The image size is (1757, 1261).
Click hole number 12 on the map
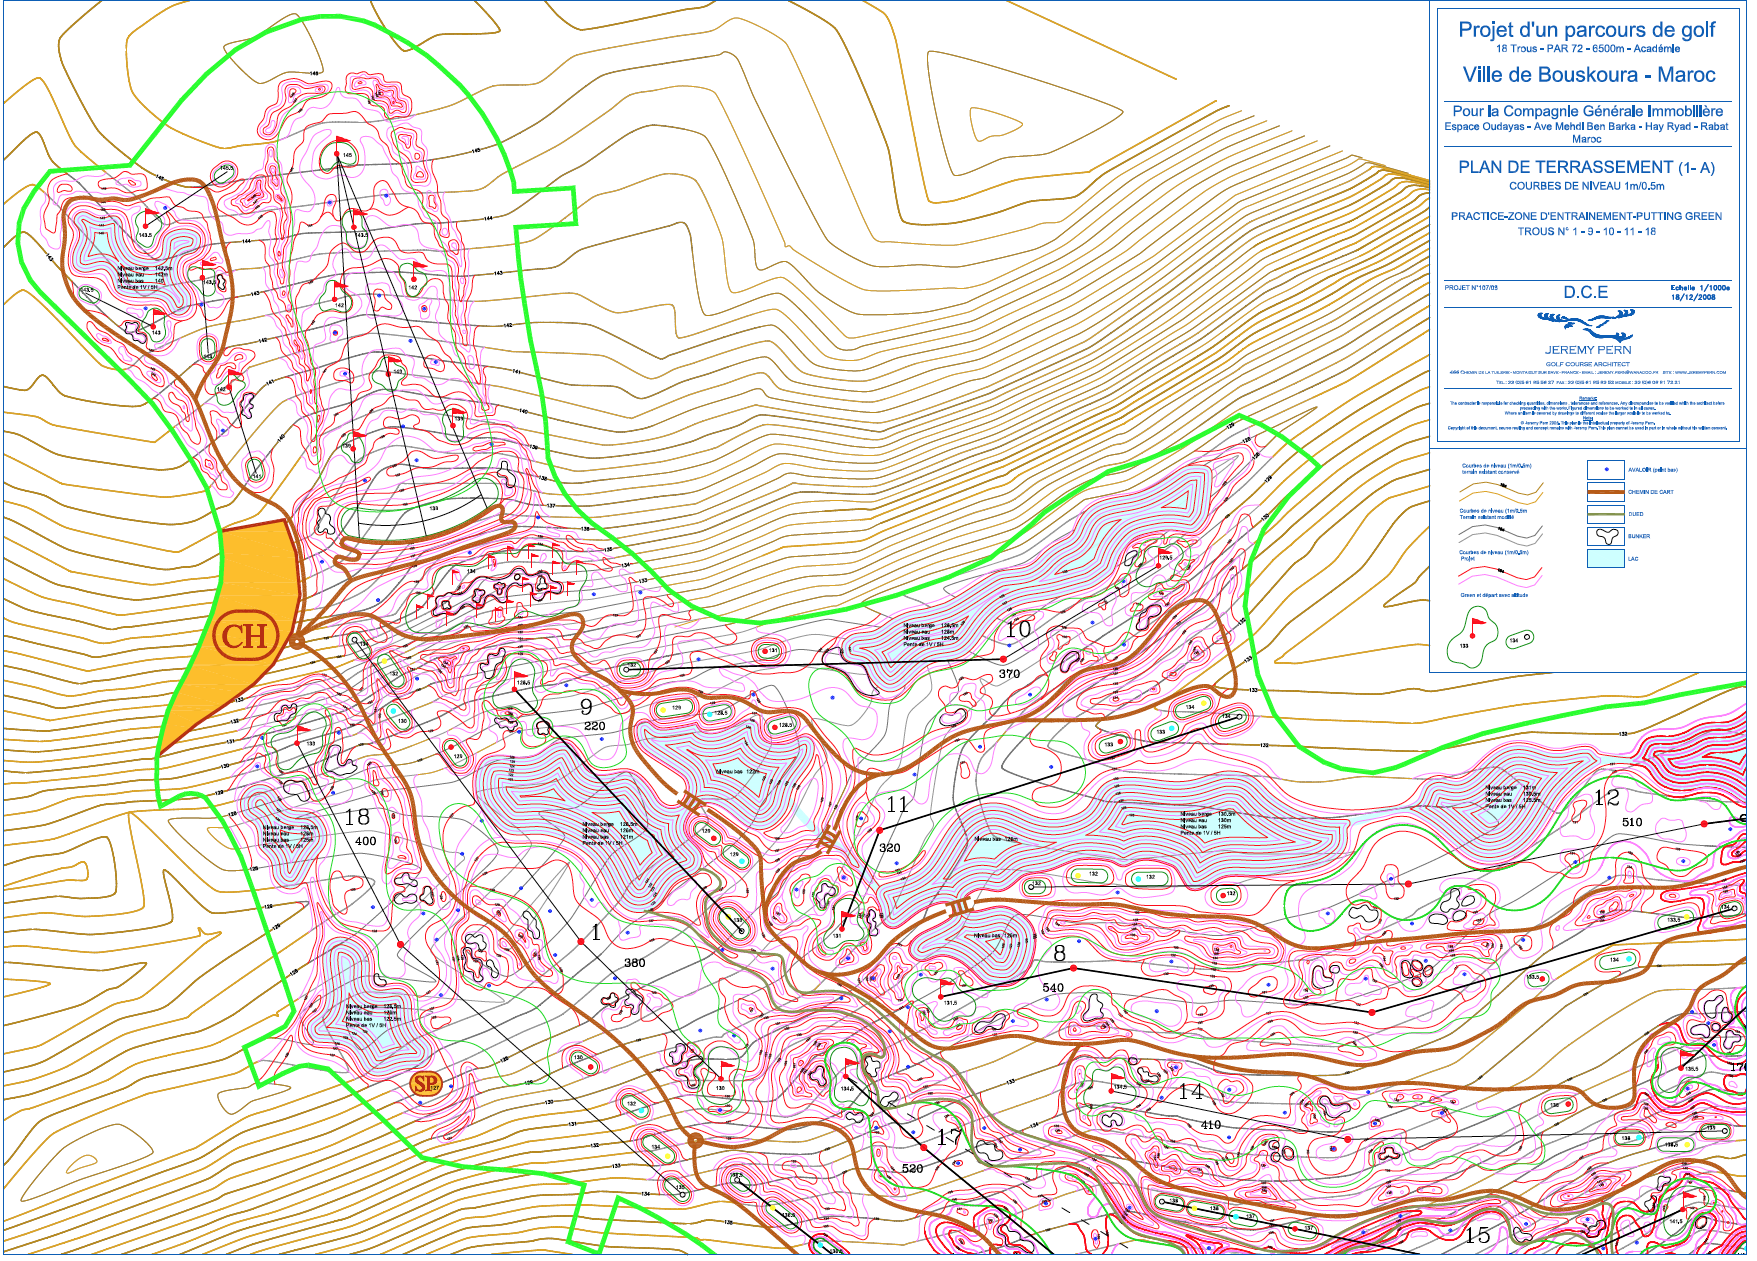(x=1607, y=797)
